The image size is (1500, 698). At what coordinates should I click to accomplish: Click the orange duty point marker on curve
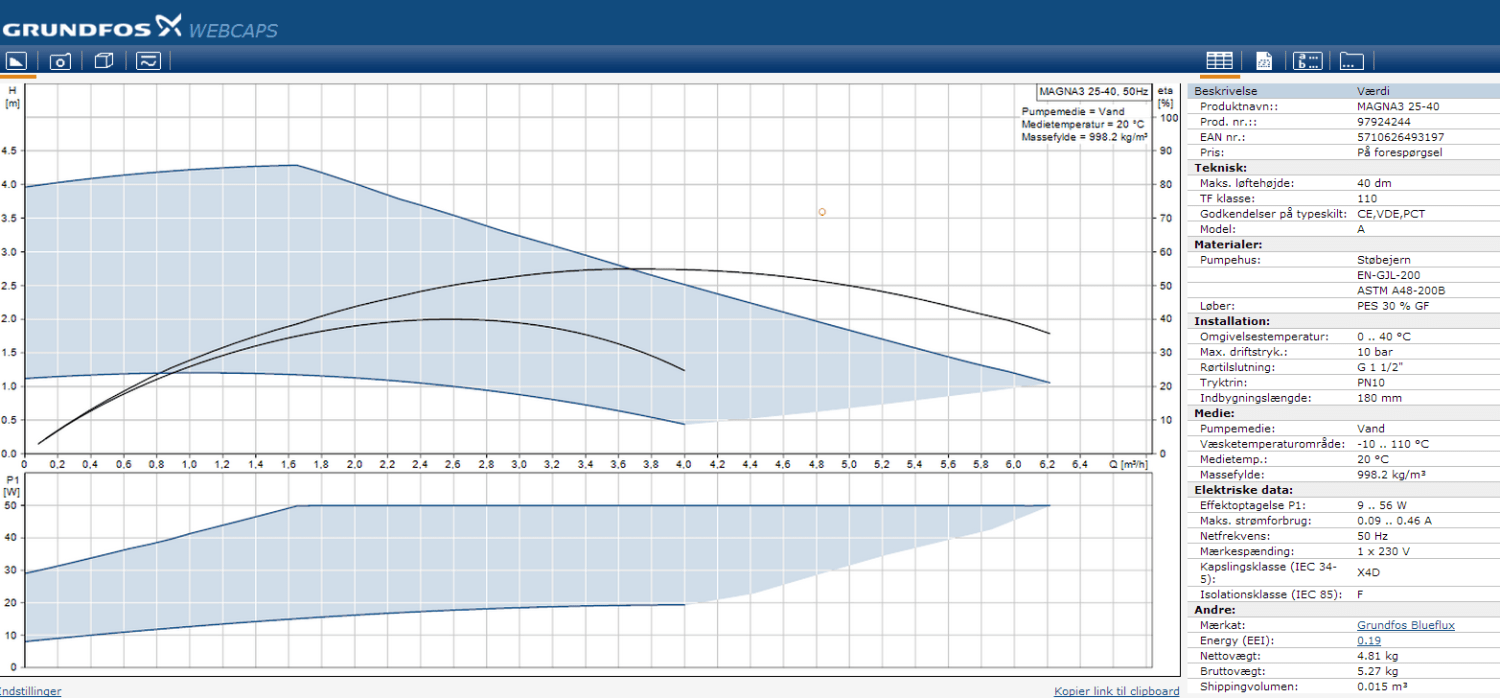[822, 212]
